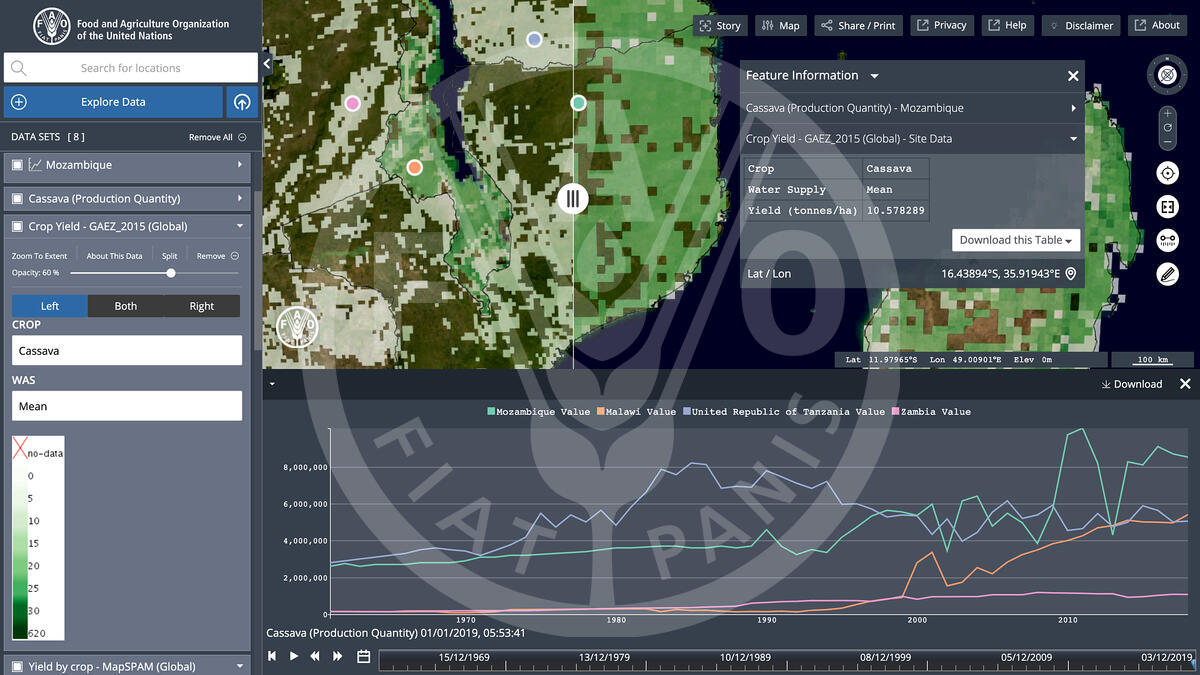Click About This Data
Viewport: 1200px width, 675px height.
point(114,256)
